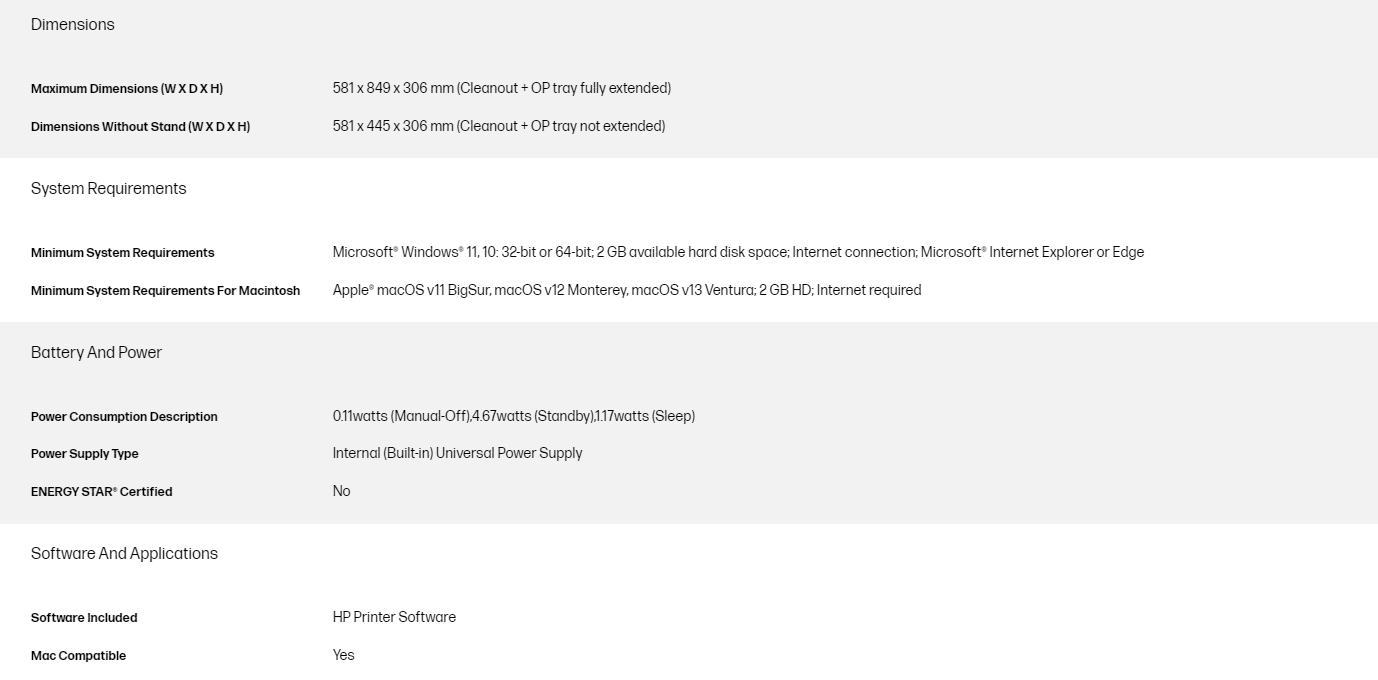Click the Microsoft Windows 11, 10 requirements text
The image size is (1378, 680).
(x=737, y=252)
